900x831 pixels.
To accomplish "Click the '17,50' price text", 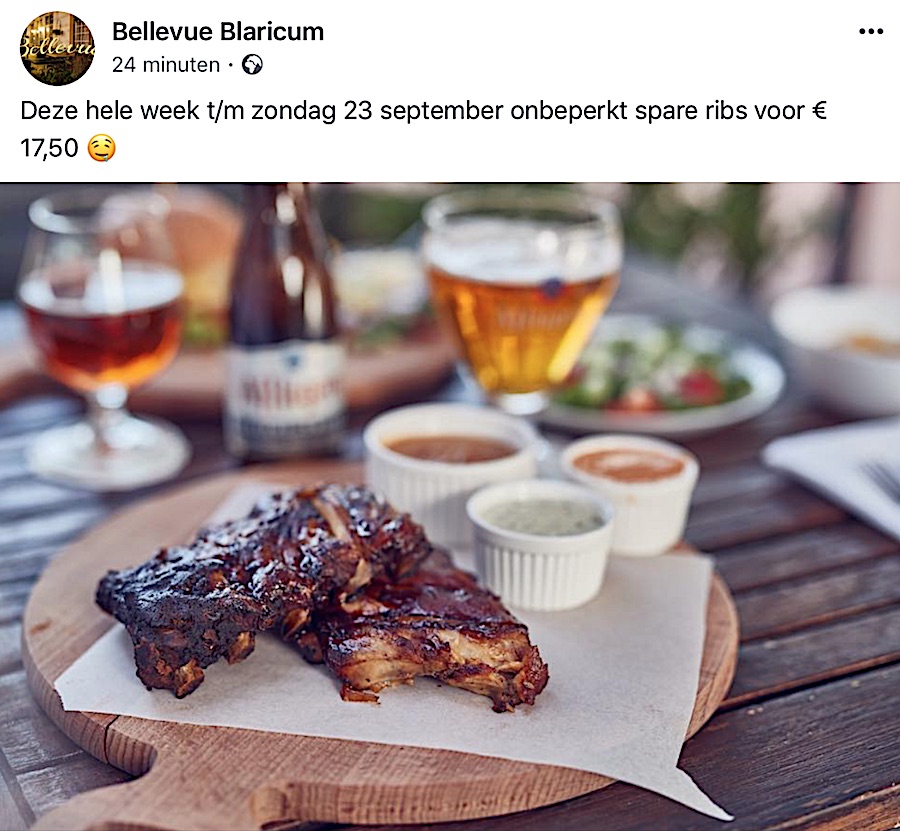I will (x=49, y=148).
